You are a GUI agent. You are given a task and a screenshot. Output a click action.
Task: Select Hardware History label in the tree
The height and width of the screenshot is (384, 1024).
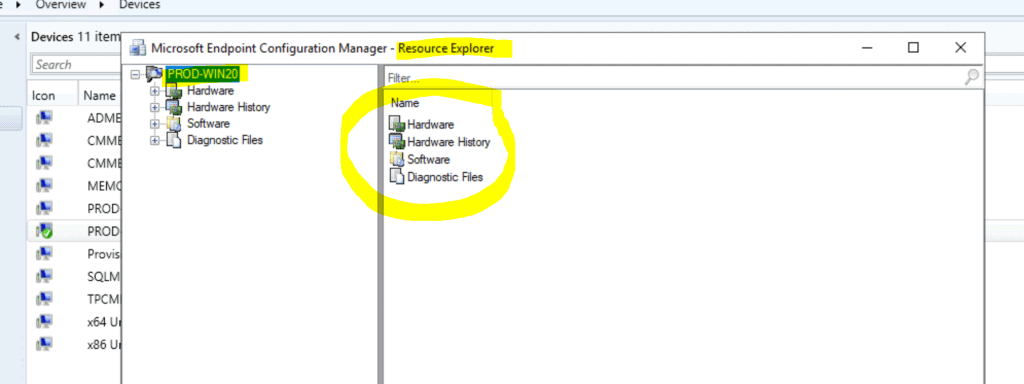pyautogui.click(x=229, y=107)
